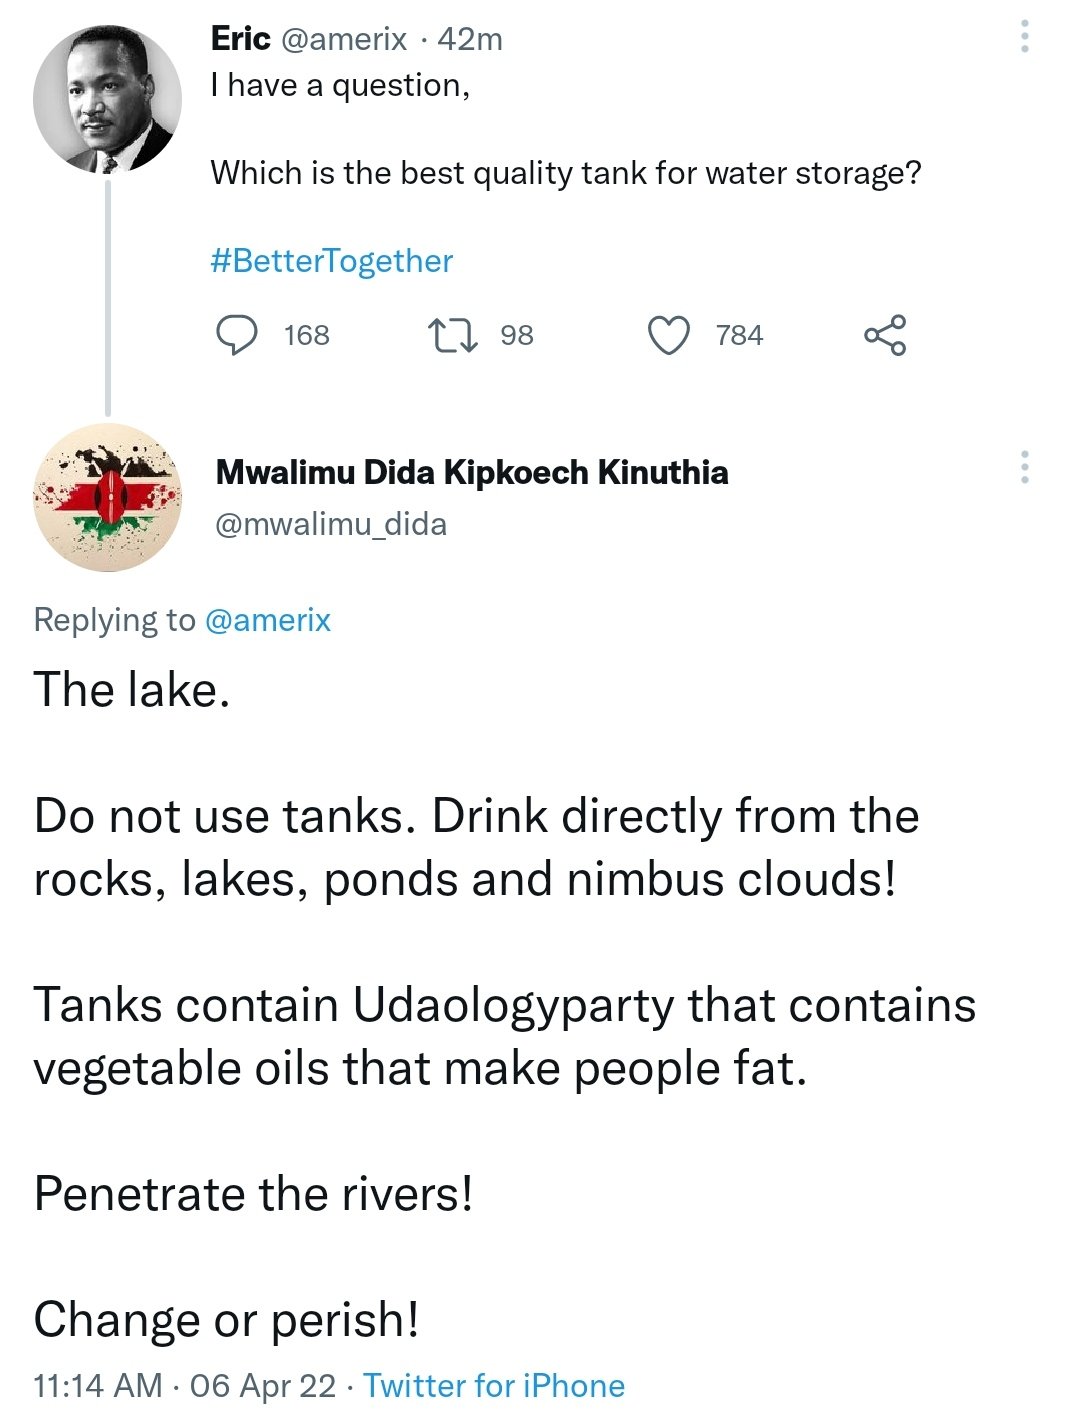The width and height of the screenshot is (1080, 1425).
Task: Click the @mwalimu_dida handle
Action: (331, 524)
